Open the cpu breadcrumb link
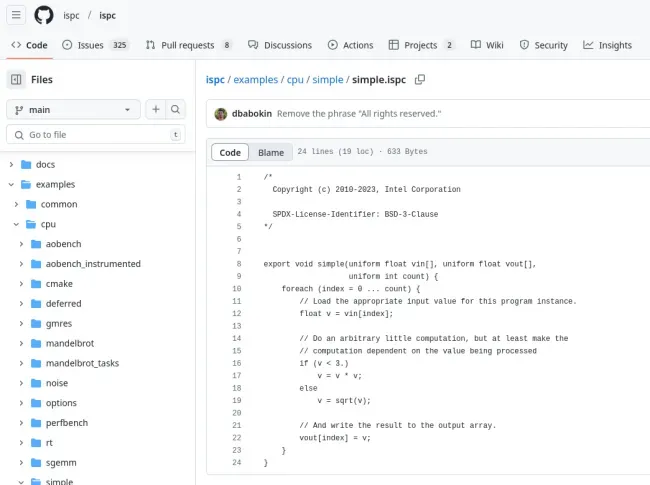 click(x=295, y=80)
